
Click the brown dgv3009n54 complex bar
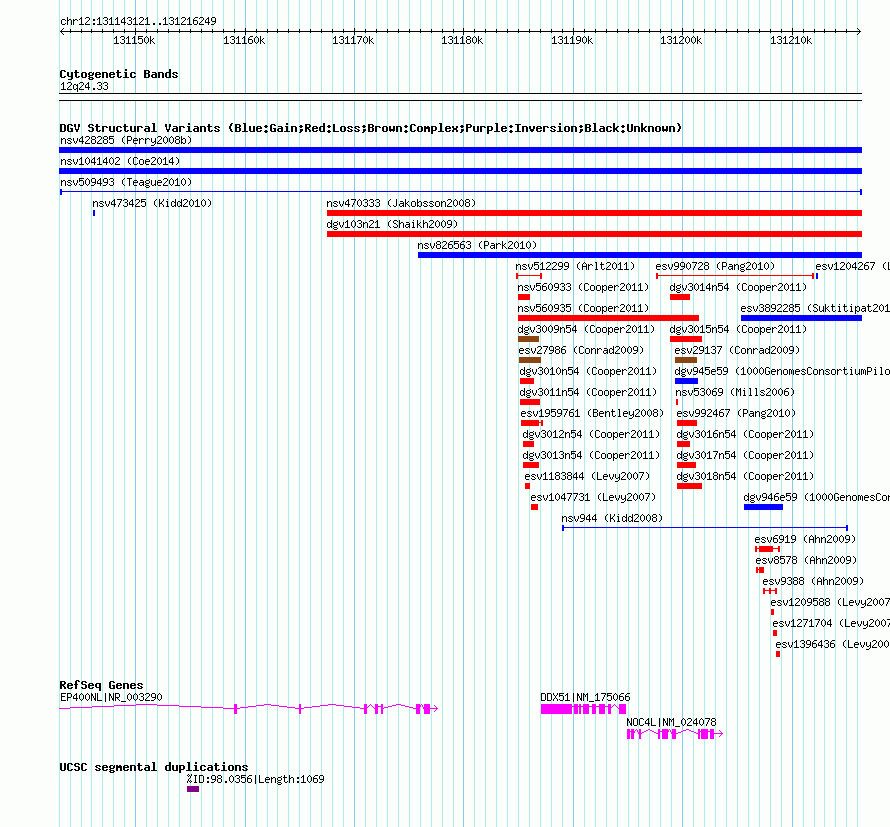[x=528, y=339]
